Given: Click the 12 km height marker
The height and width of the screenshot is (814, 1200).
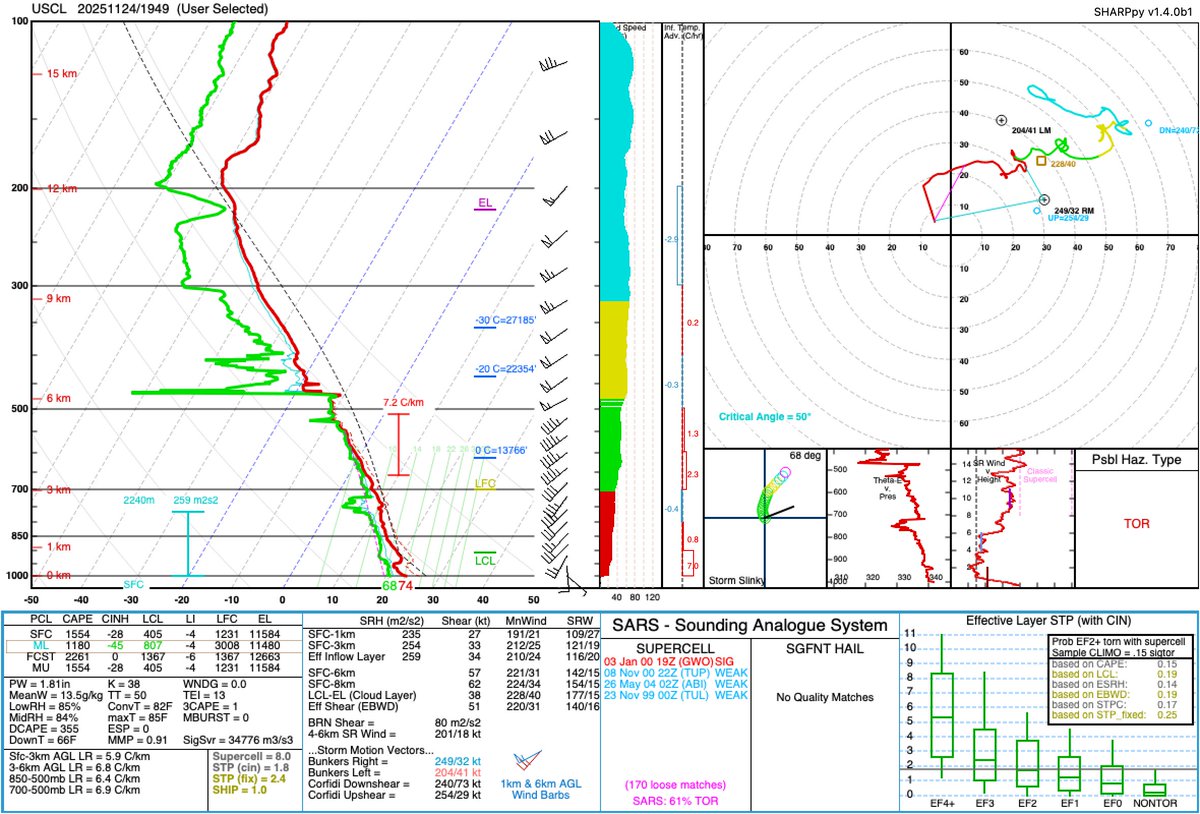Looking at the screenshot, I should point(61,189).
